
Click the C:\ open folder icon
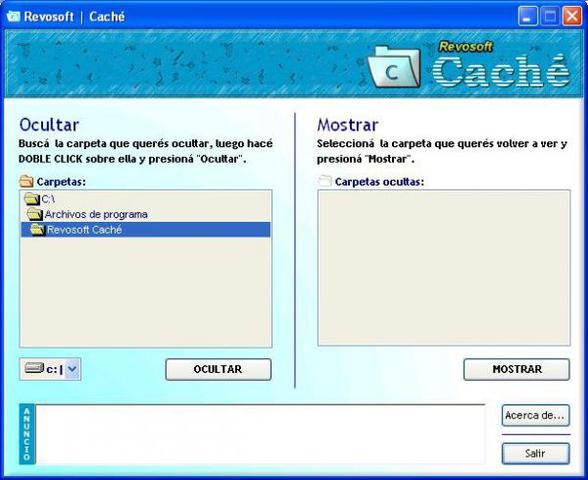(x=32, y=199)
